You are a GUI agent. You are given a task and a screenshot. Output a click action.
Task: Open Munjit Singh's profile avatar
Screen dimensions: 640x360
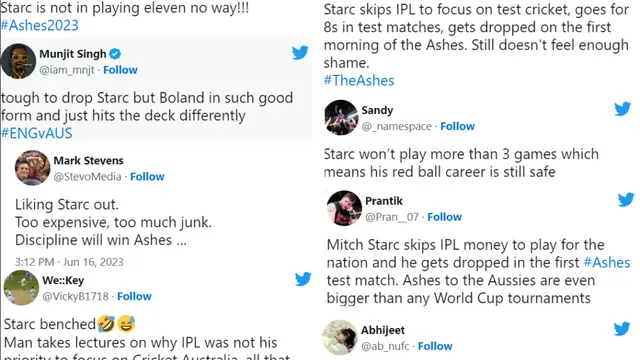point(18,61)
